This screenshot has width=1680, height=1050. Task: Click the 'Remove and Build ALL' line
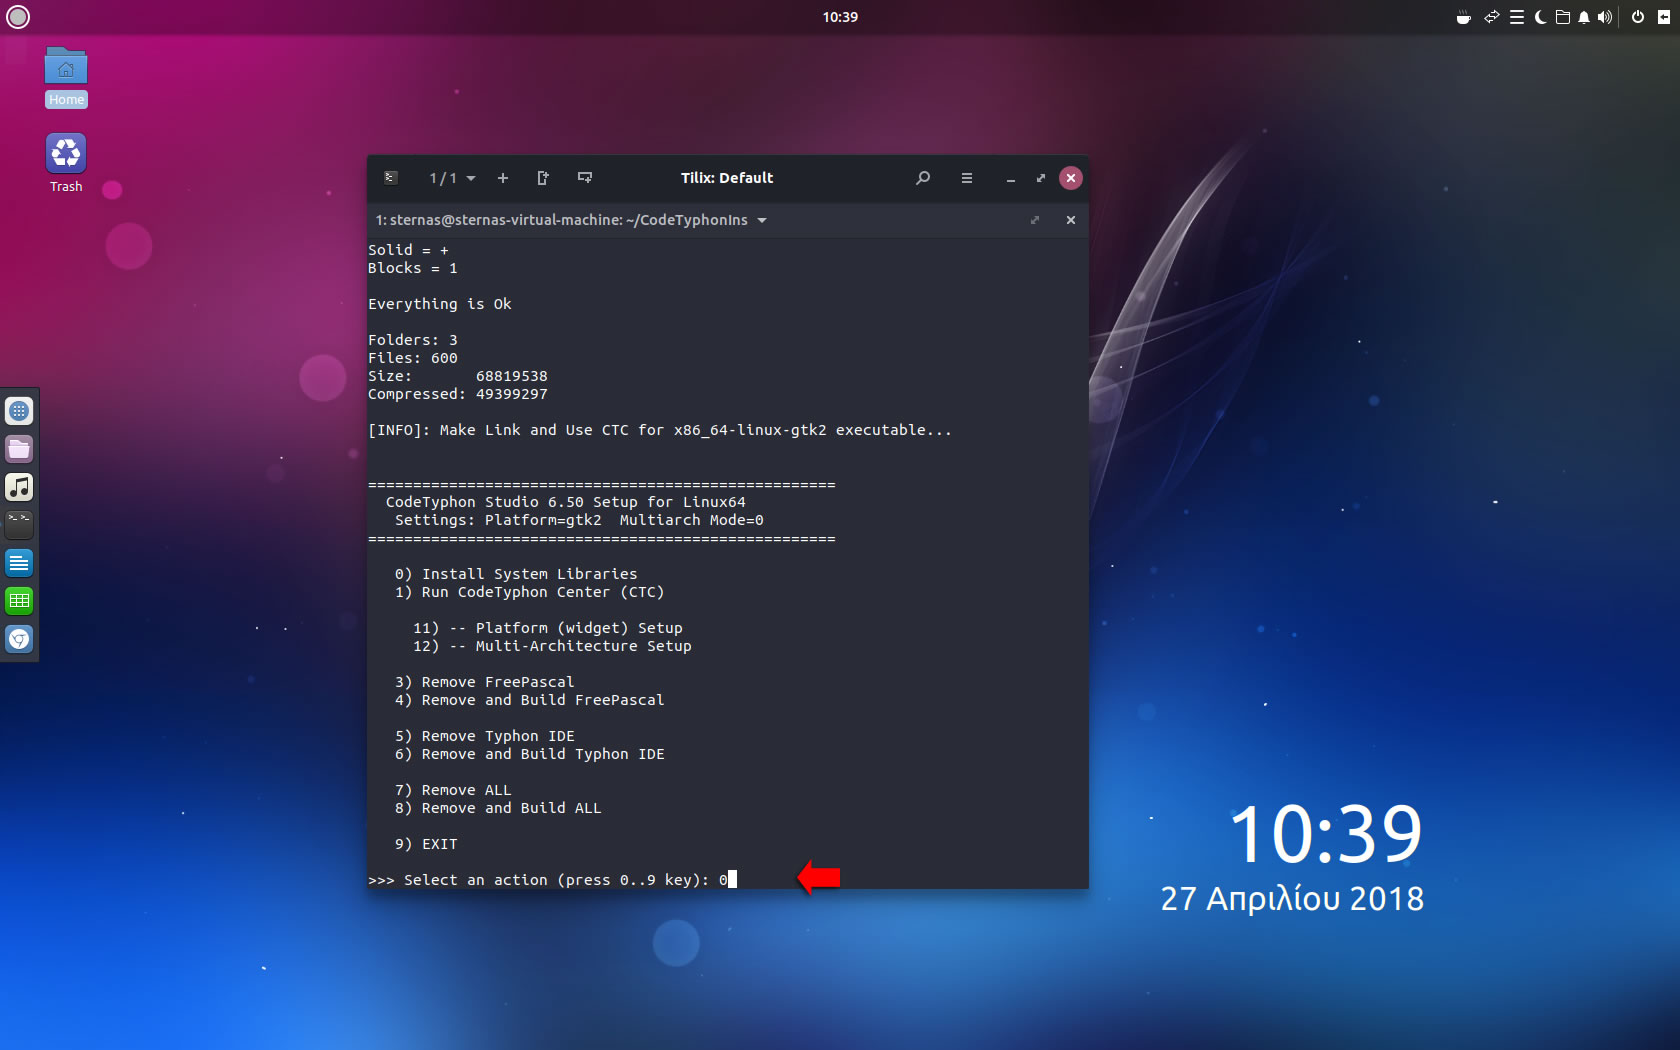tap(498, 808)
